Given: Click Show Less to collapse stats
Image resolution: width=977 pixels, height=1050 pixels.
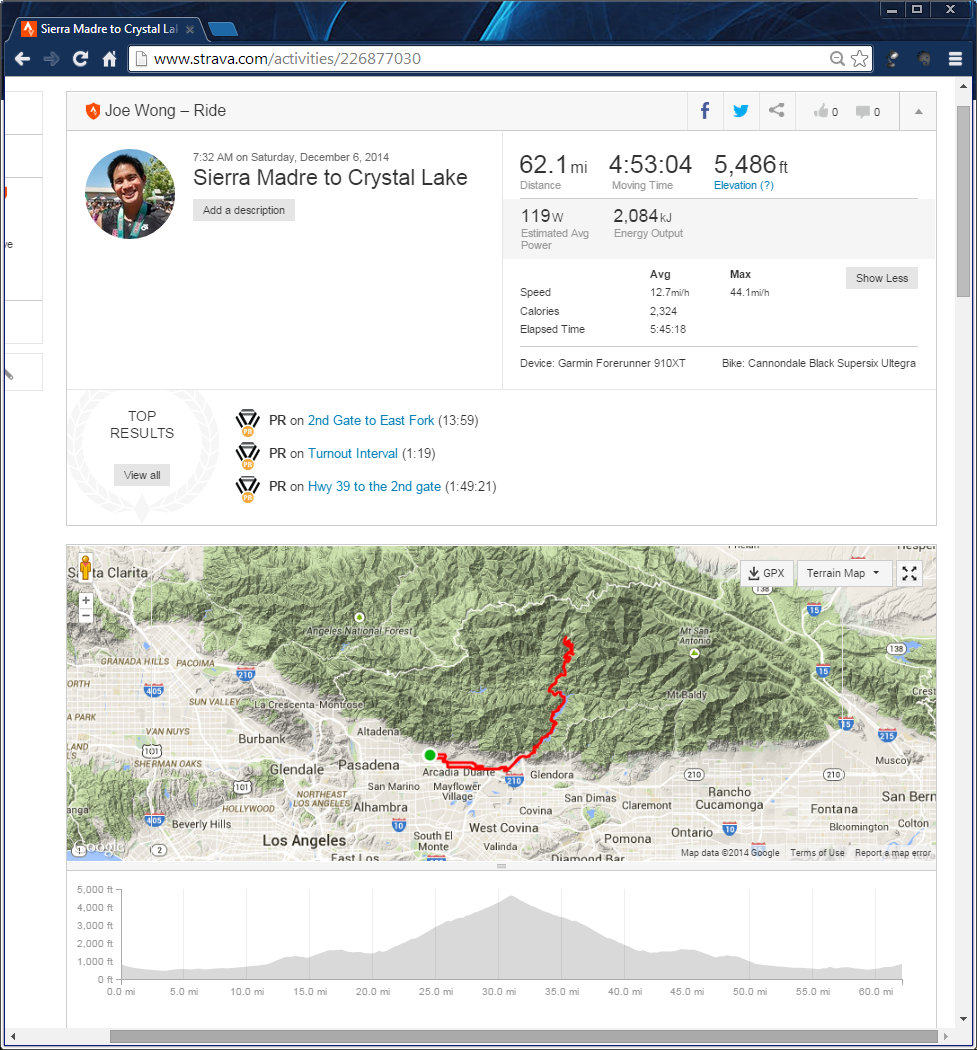Looking at the screenshot, I should [x=881, y=278].
